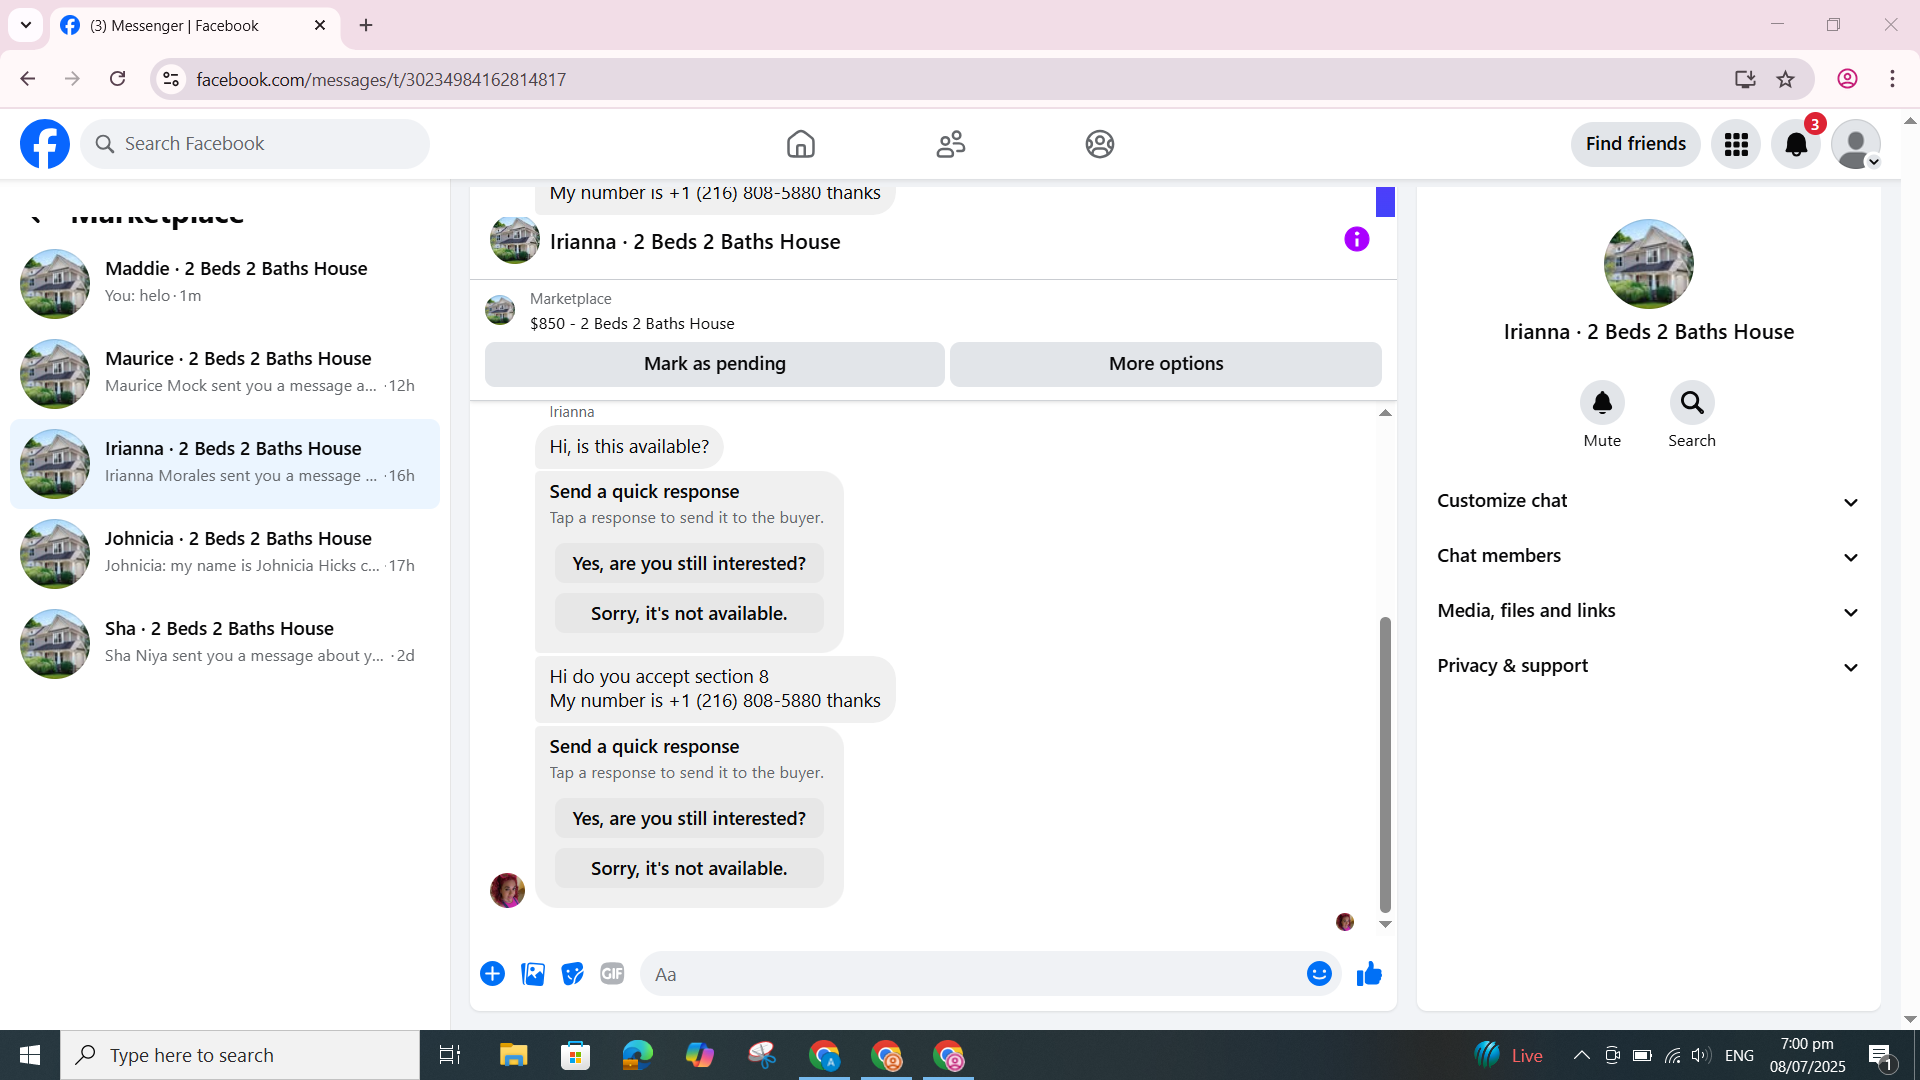Viewport: 1920px width, 1080px height.
Task: Search in conversation using magnifier icon
Action: [x=1691, y=403]
